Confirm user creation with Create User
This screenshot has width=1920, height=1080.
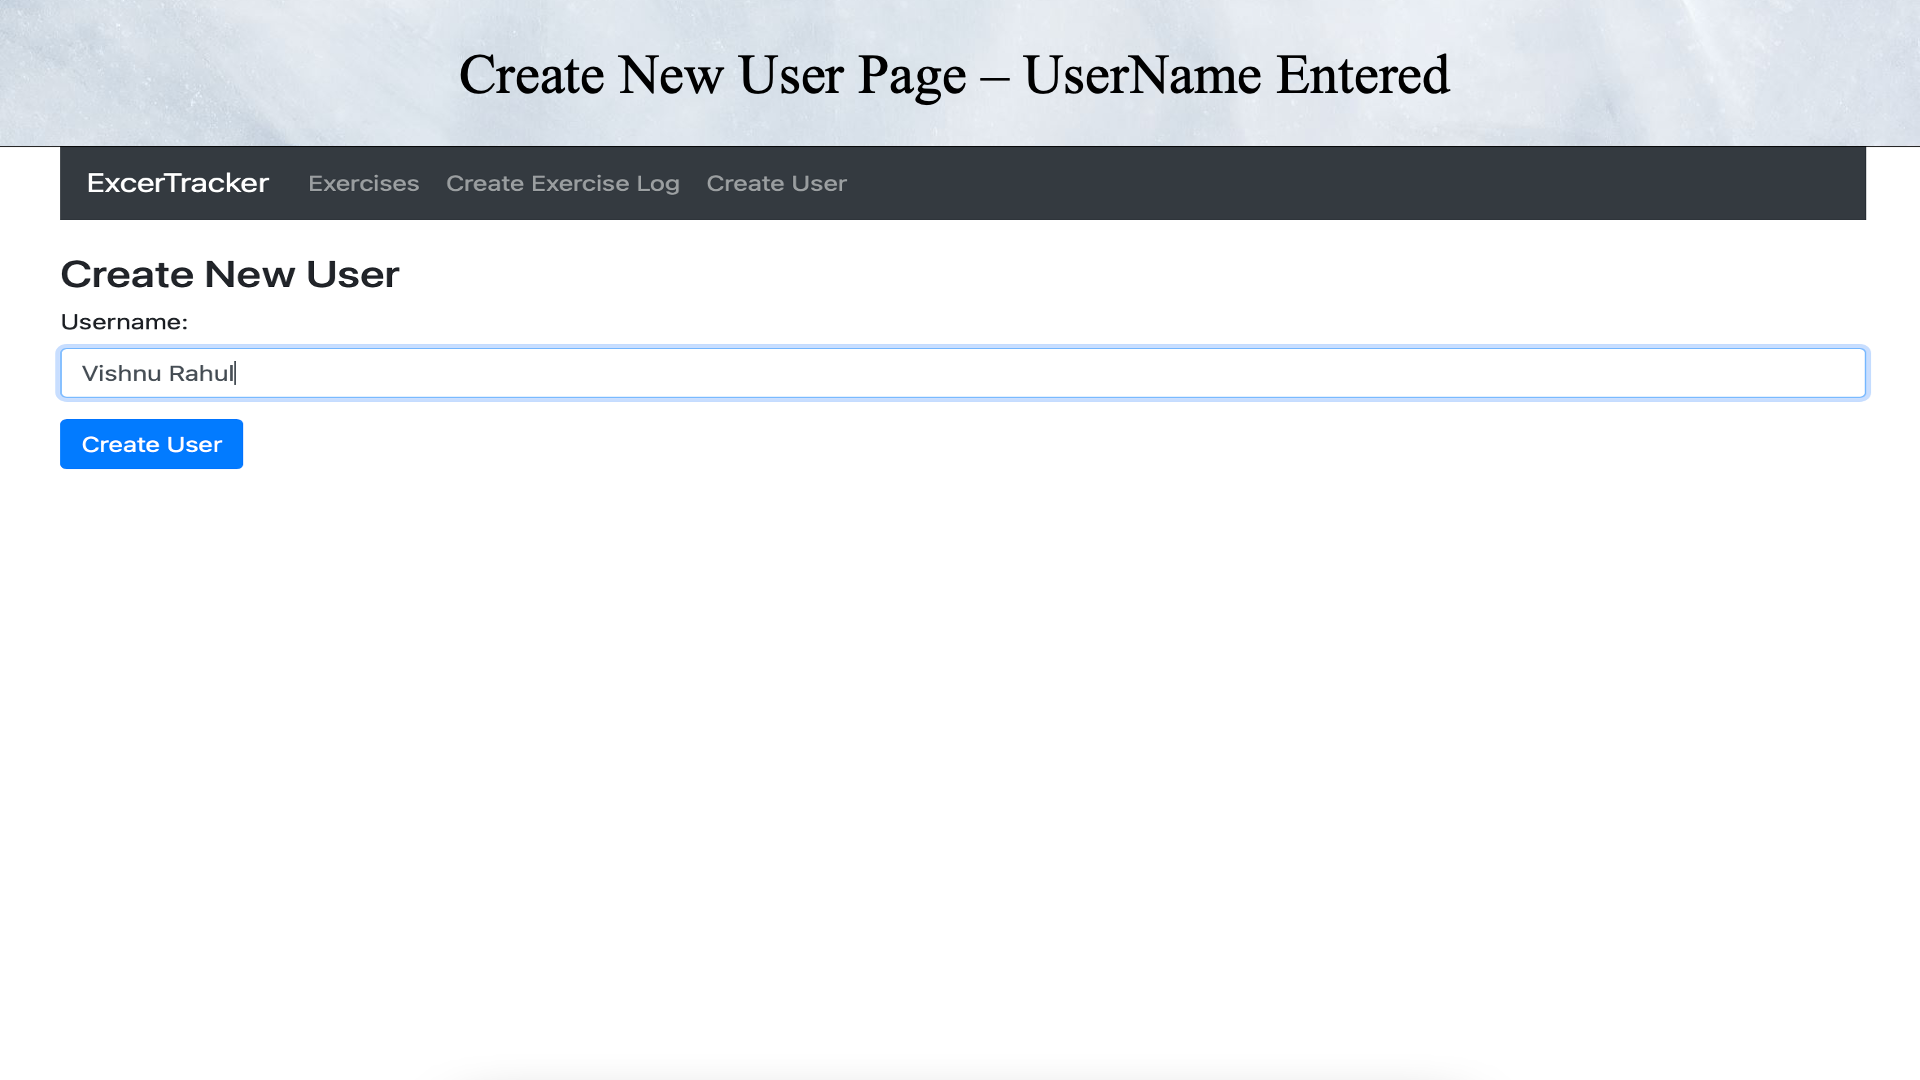pyautogui.click(x=151, y=444)
